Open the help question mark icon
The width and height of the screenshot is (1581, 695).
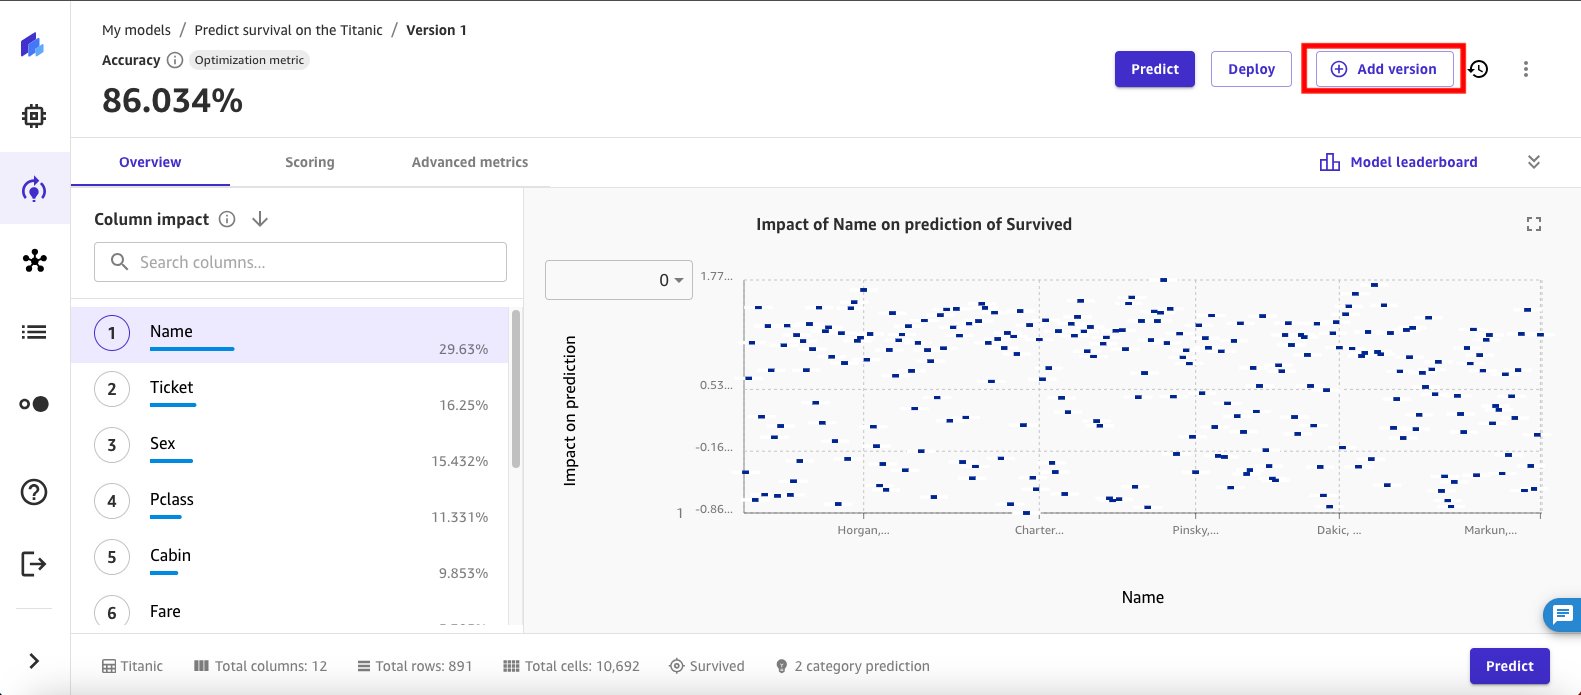[34, 492]
